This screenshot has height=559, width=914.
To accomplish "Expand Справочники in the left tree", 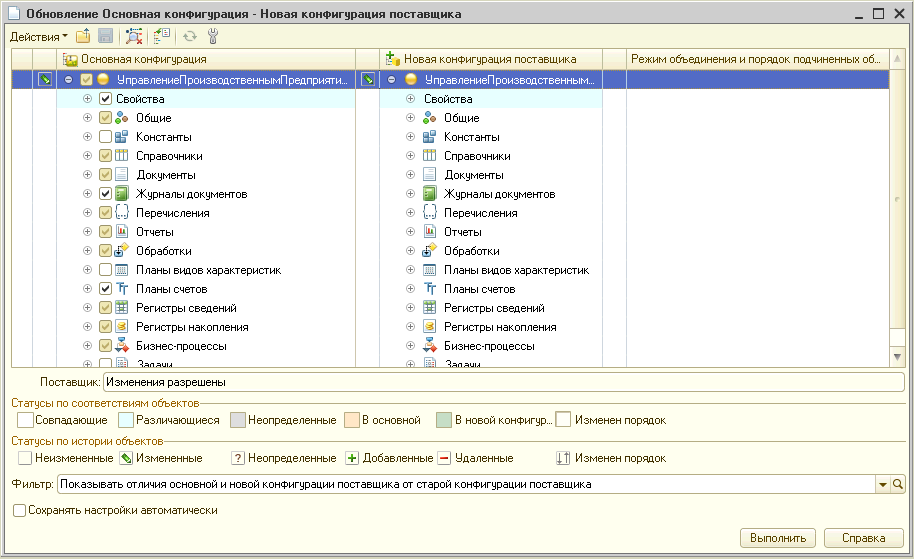I will click(x=87, y=156).
